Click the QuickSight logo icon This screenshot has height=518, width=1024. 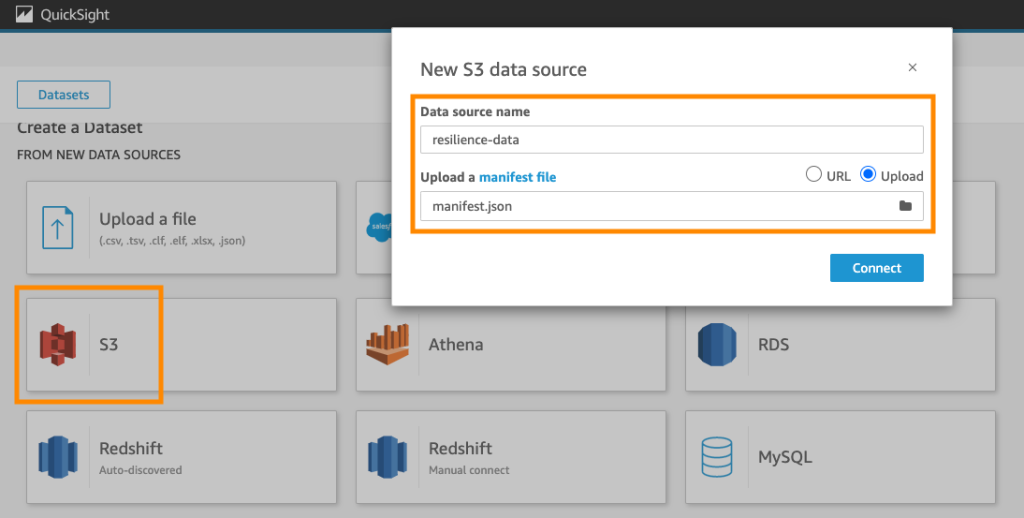tap(24, 14)
